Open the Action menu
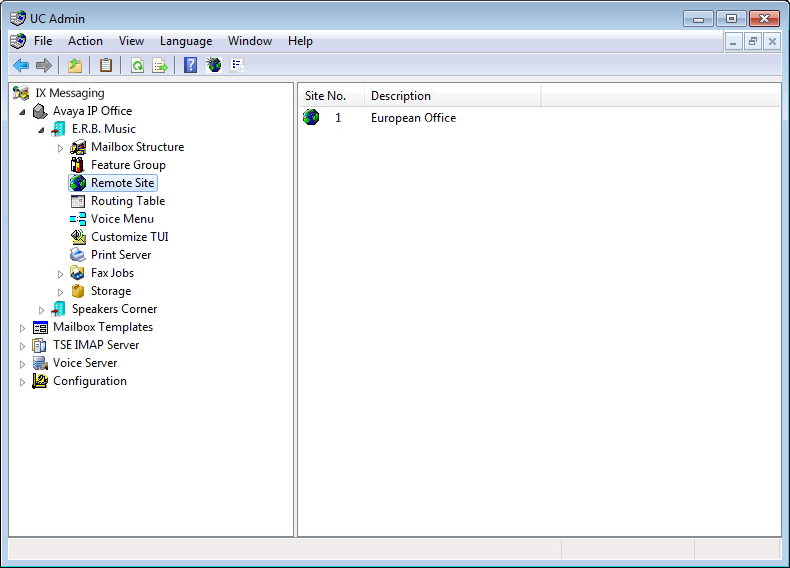Image resolution: width=790 pixels, height=568 pixels. 85,41
